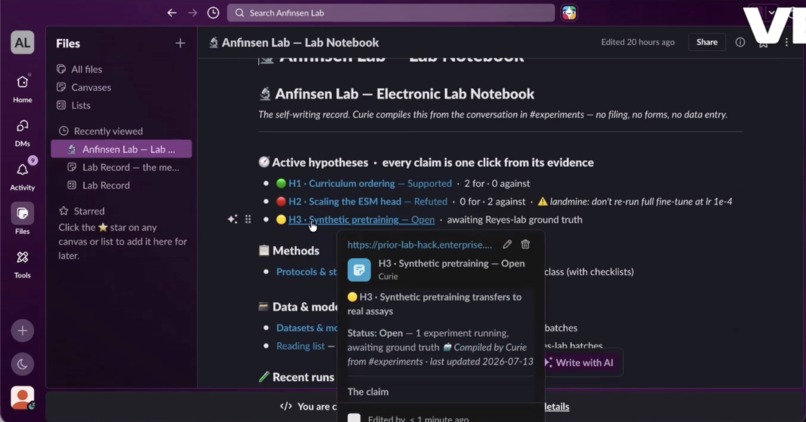Open Files in the sidebar
The image size is (806, 422).
tap(22, 218)
